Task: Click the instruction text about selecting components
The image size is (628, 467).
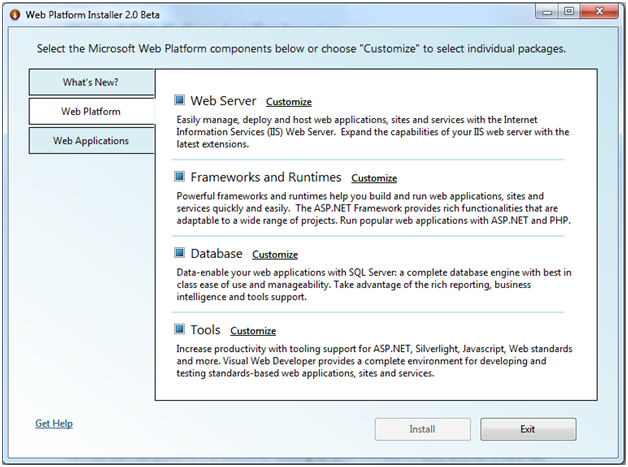Action: pyautogui.click(x=301, y=49)
